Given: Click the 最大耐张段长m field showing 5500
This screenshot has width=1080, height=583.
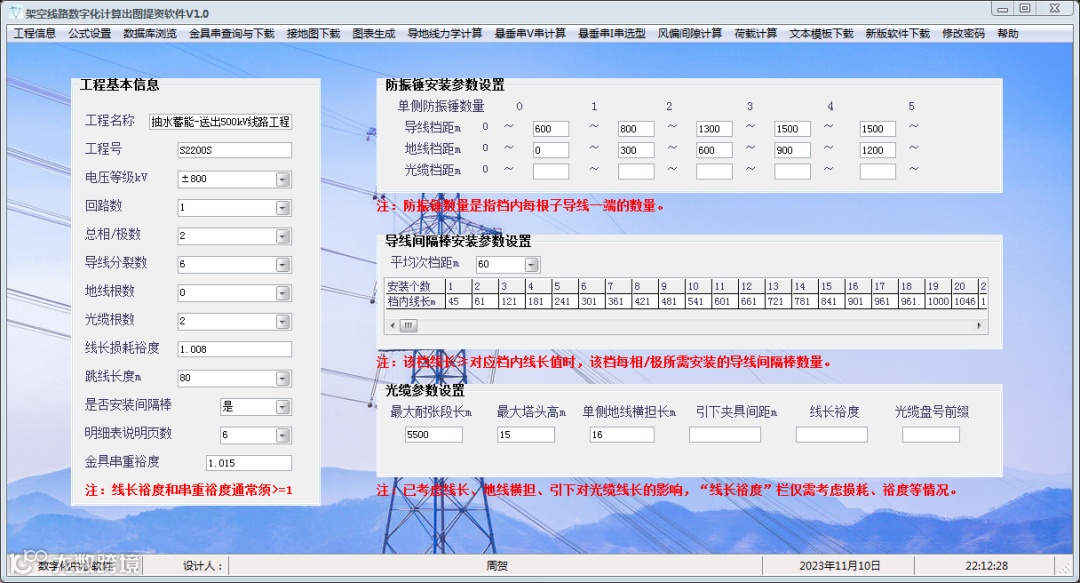Looking at the screenshot, I should (x=434, y=435).
